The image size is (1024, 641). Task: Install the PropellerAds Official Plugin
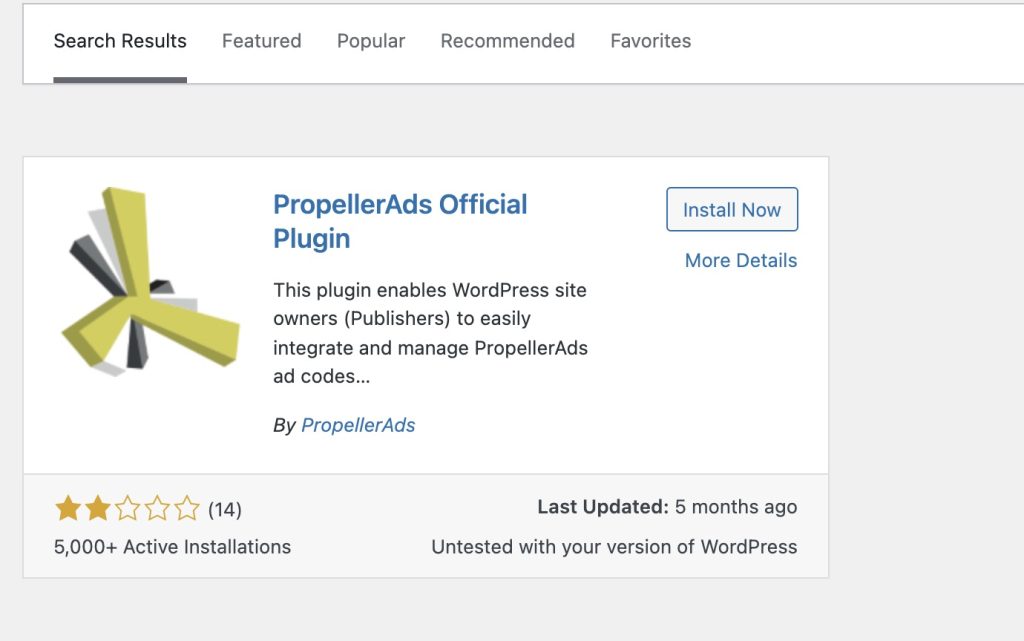[731, 209]
